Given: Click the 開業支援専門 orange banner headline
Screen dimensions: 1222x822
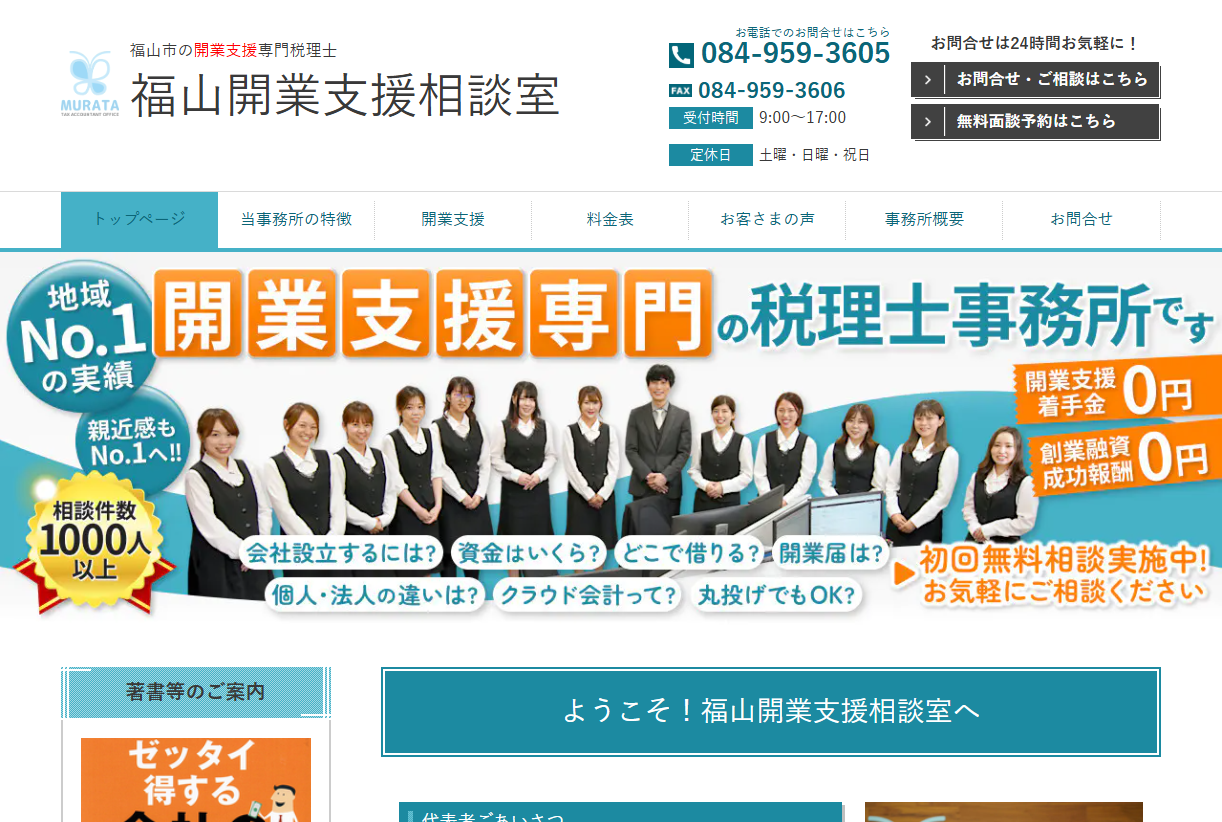Looking at the screenshot, I should (433, 313).
